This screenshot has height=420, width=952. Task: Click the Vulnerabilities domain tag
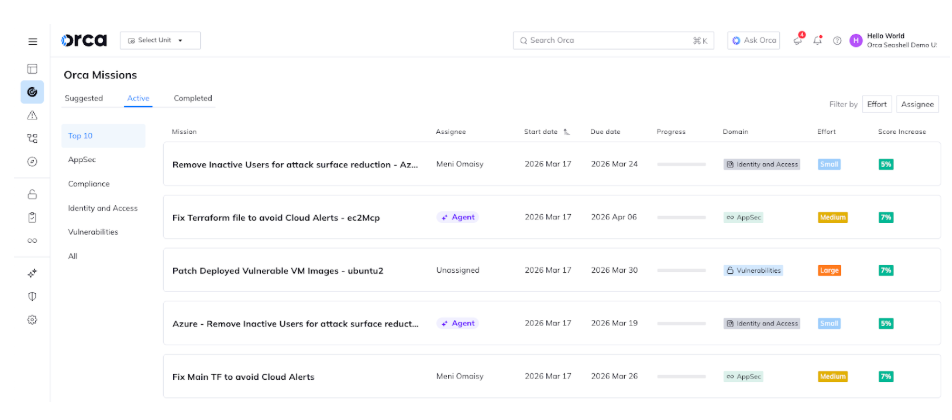(x=753, y=270)
